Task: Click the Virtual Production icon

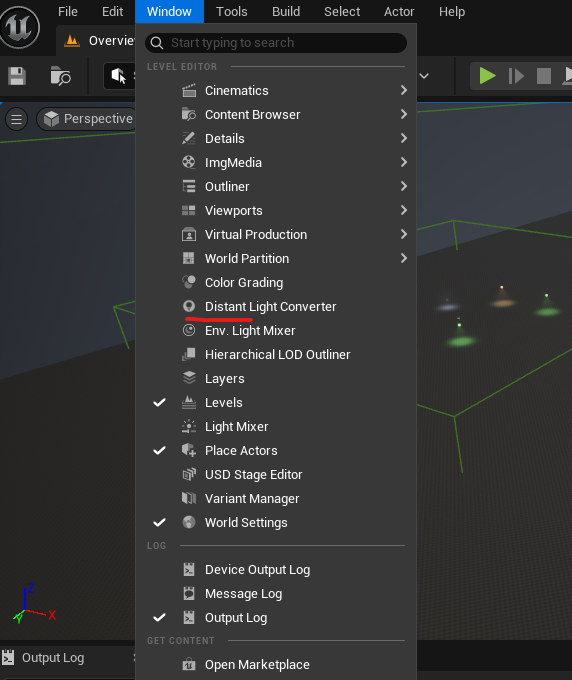Action: pos(189,235)
